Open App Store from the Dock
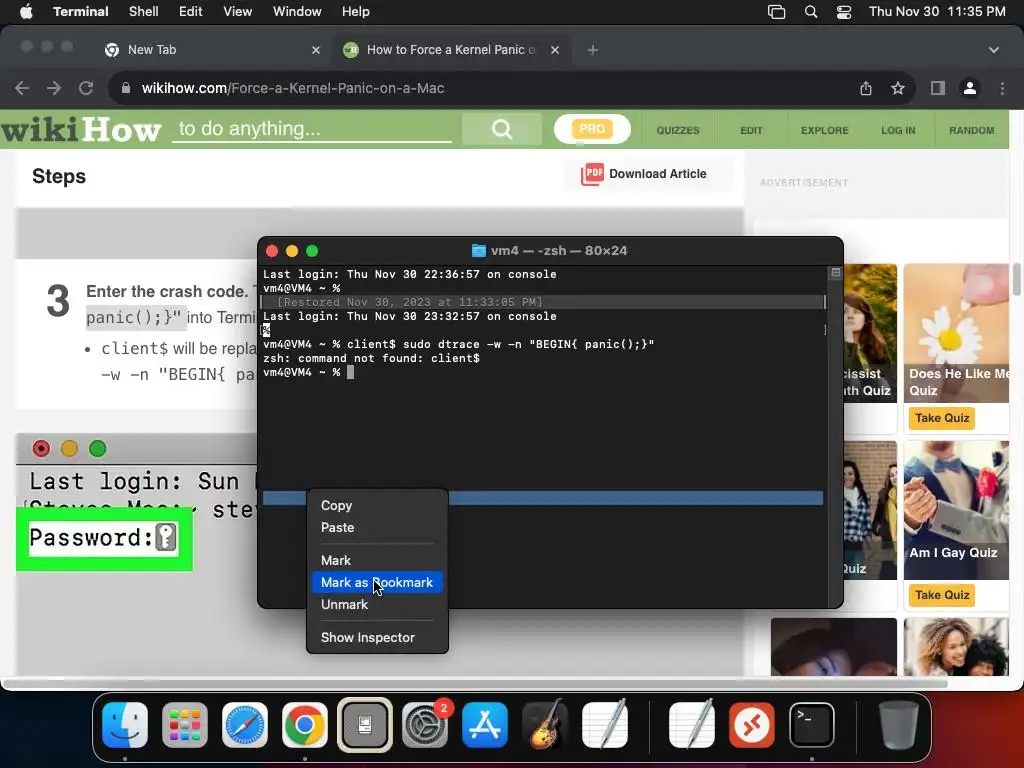Image resolution: width=1024 pixels, height=768 pixels. tap(485, 725)
